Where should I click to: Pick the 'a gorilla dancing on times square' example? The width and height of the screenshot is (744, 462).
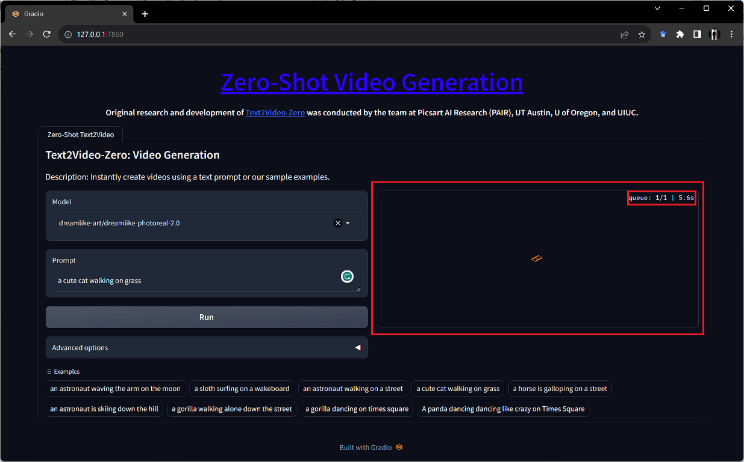[x=357, y=408]
